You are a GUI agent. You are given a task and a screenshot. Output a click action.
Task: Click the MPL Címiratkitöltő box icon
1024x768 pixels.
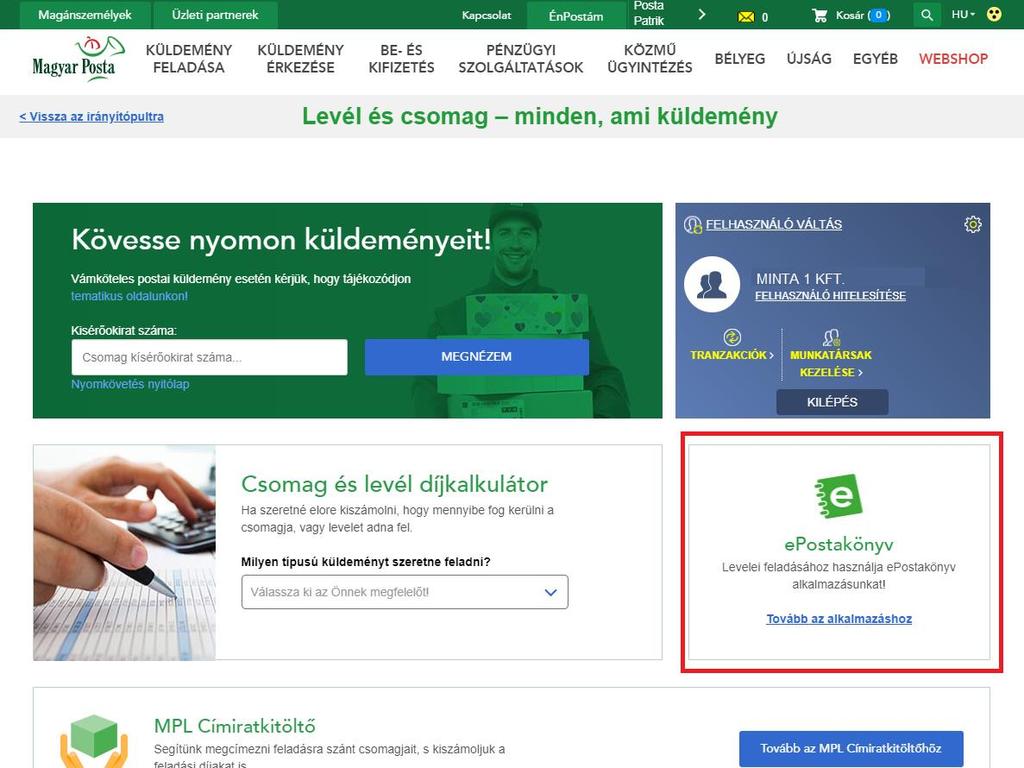[x=94, y=742]
